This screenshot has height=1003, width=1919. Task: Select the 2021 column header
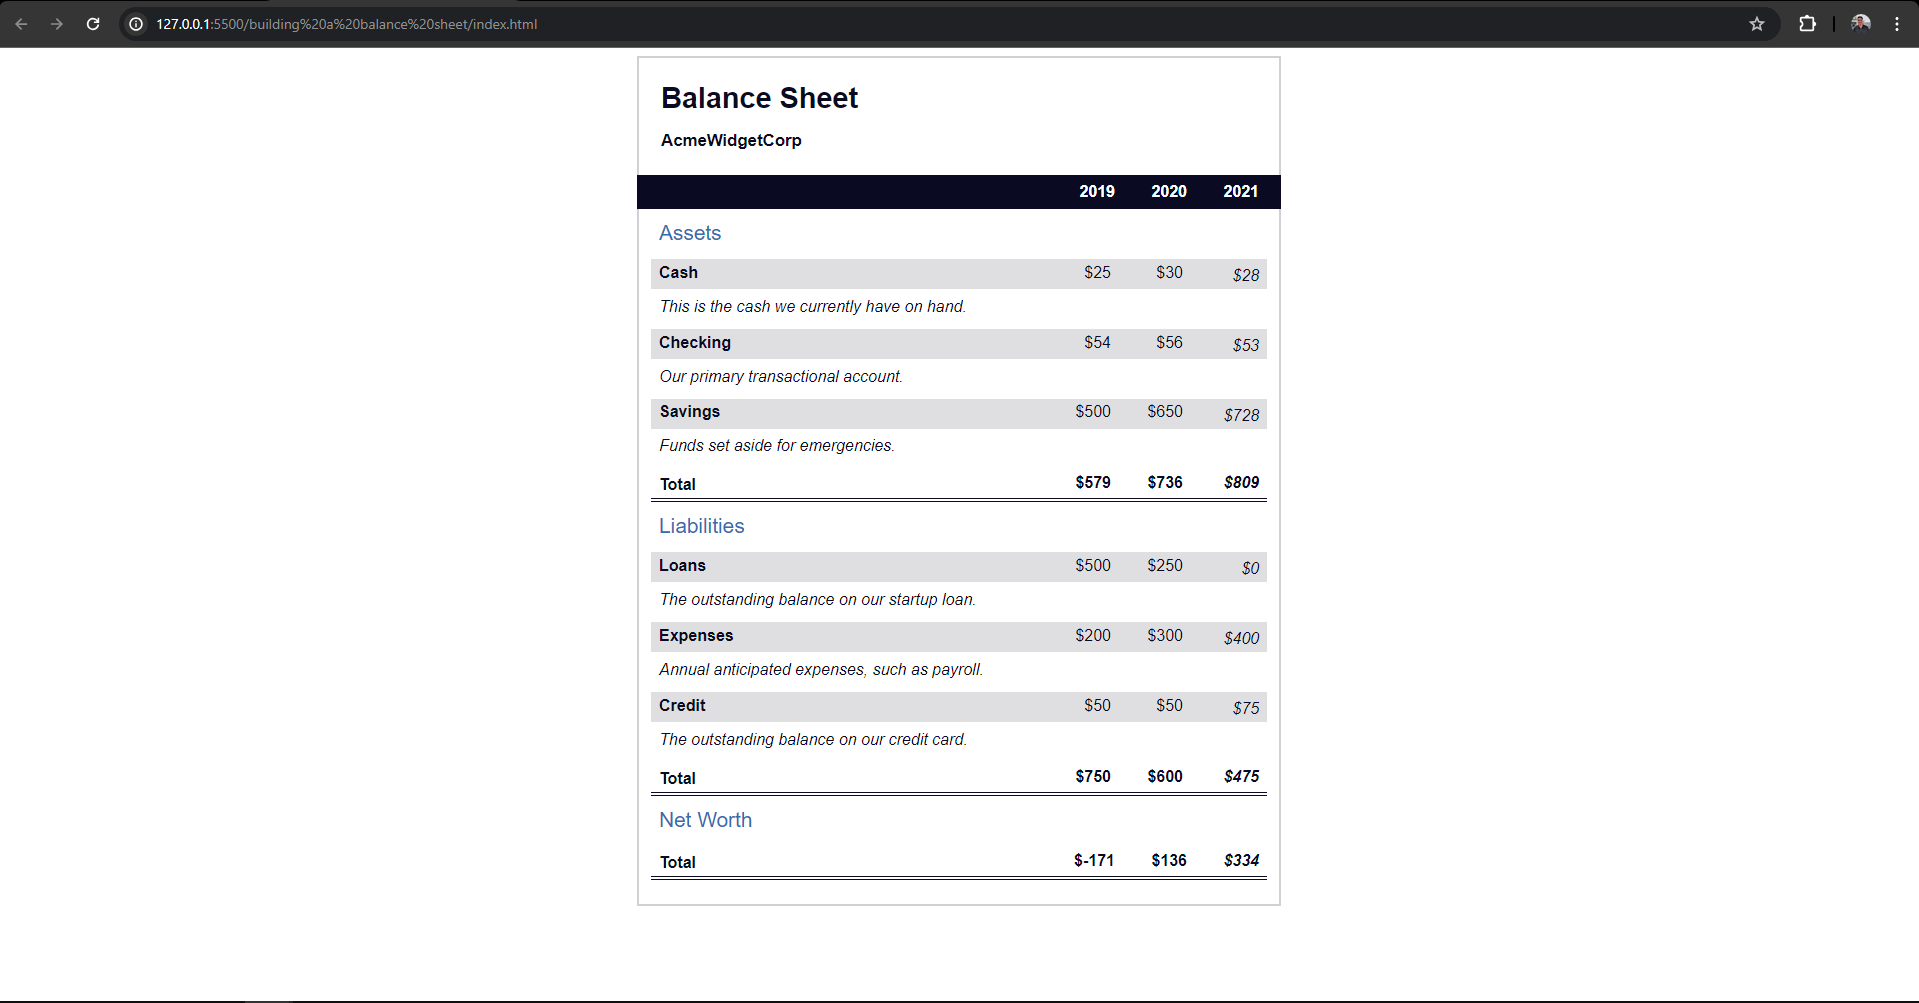click(x=1240, y=191)
